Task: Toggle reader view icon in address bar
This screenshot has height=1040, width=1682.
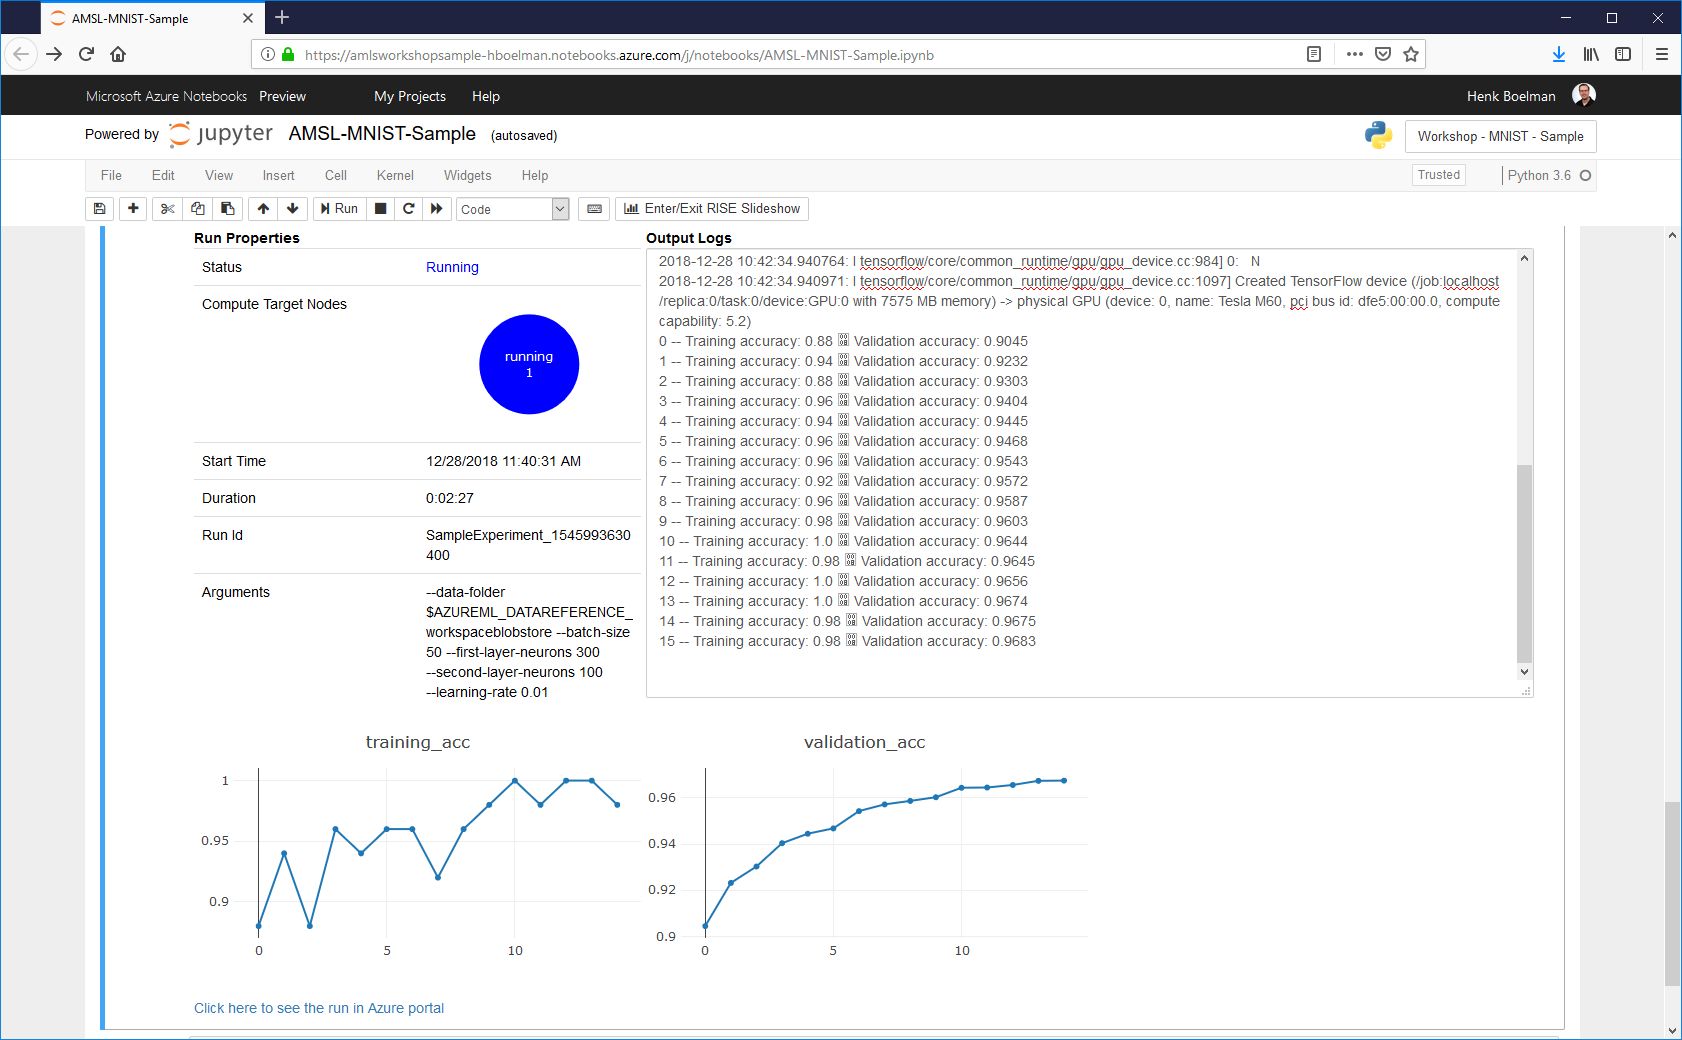Action: pyautogui.click(x=1314, y=54)
